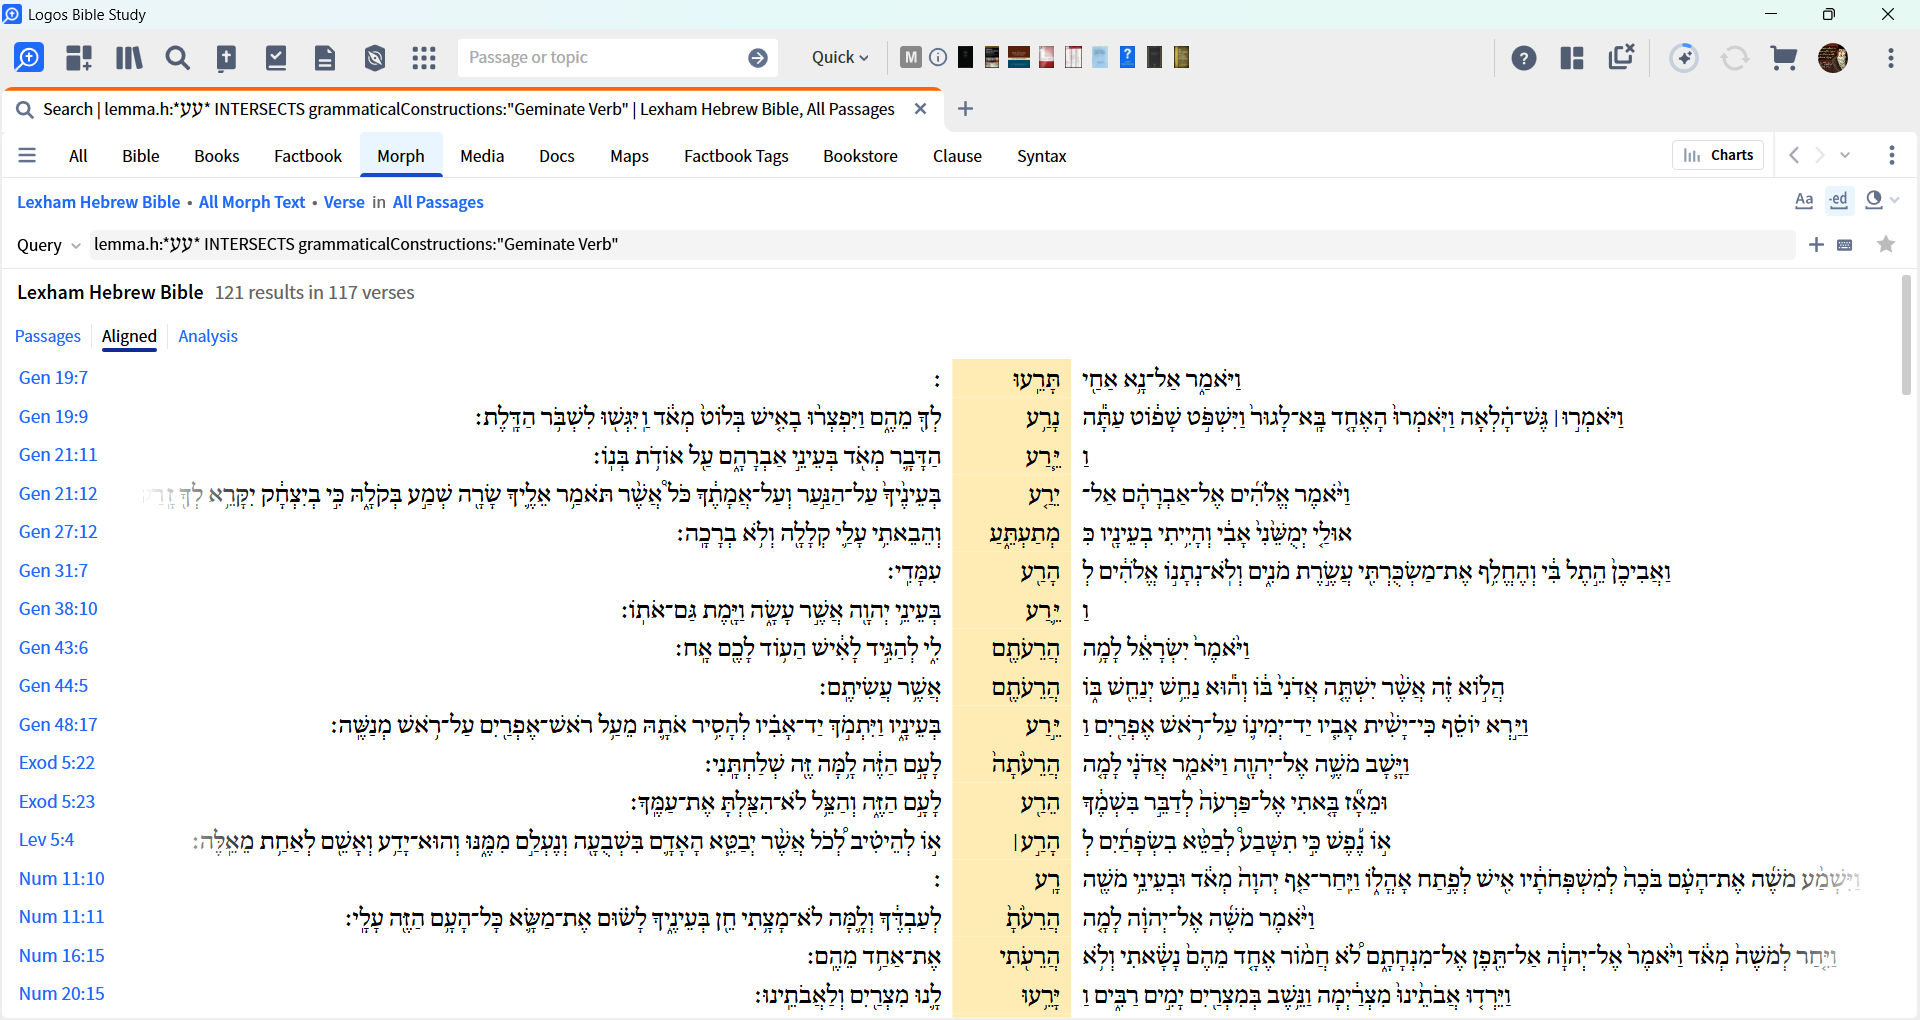Open the Library books icon

[129, 58]
